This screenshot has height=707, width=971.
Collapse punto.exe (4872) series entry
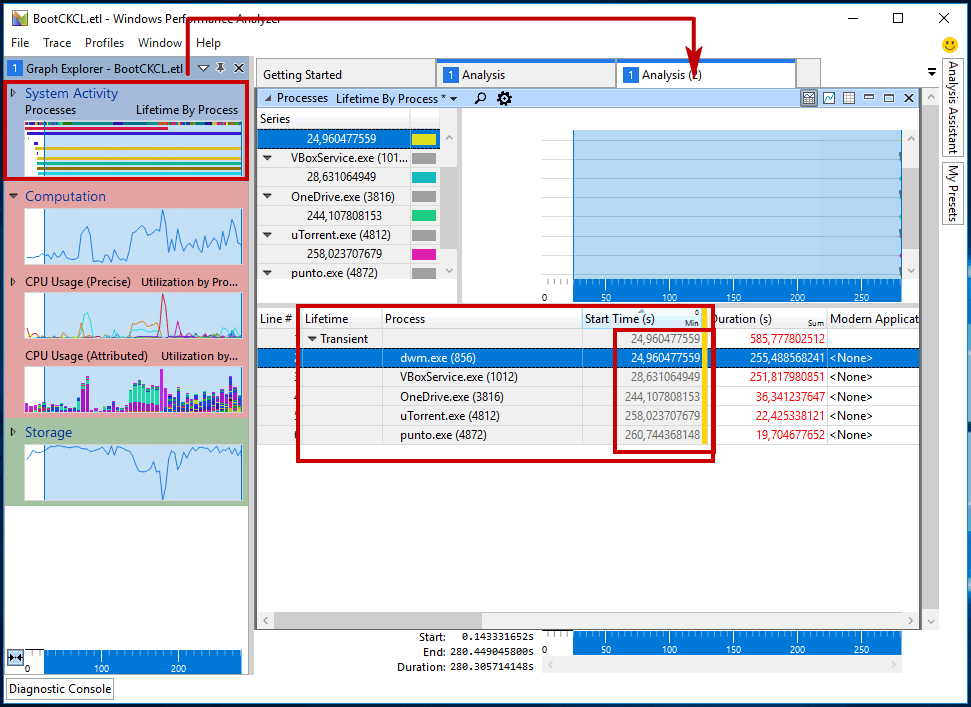click(268, 272)
